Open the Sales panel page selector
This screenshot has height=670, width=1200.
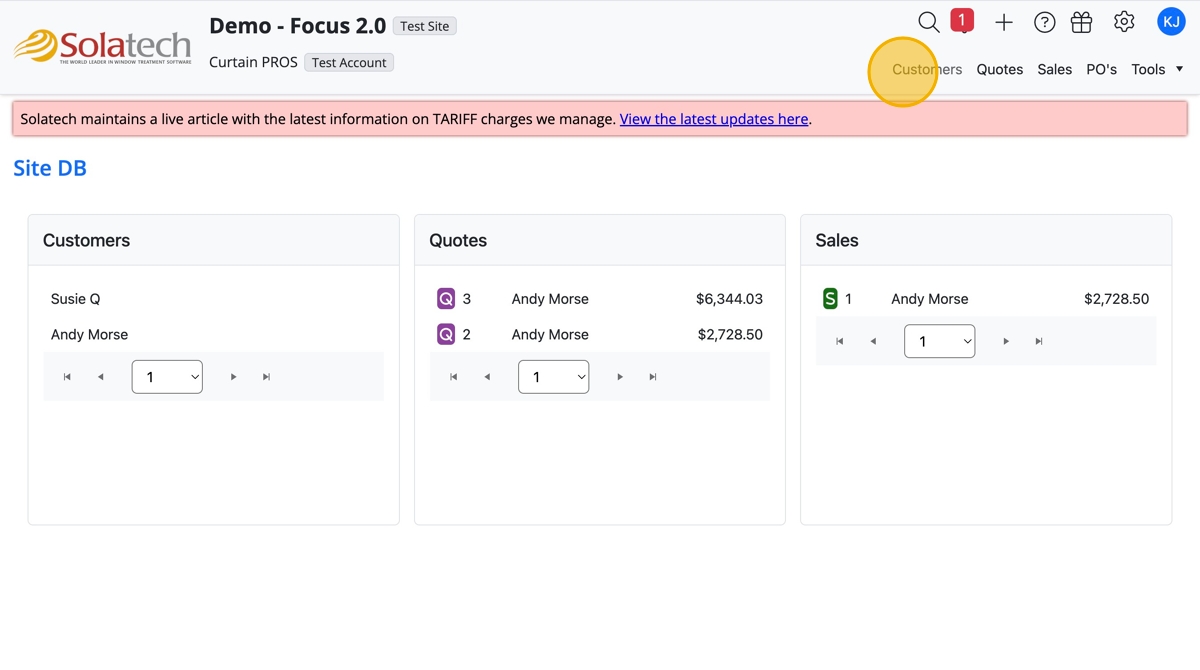(x=939, y=341)
